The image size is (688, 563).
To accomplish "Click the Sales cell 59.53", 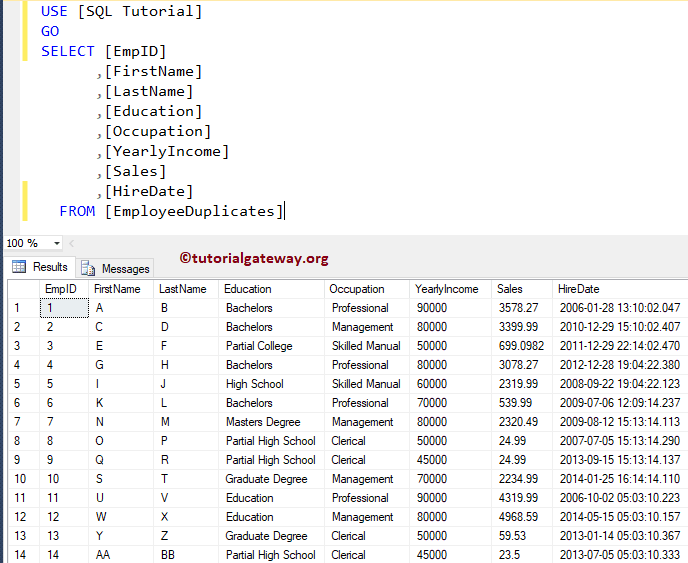I will coord(522,536).
